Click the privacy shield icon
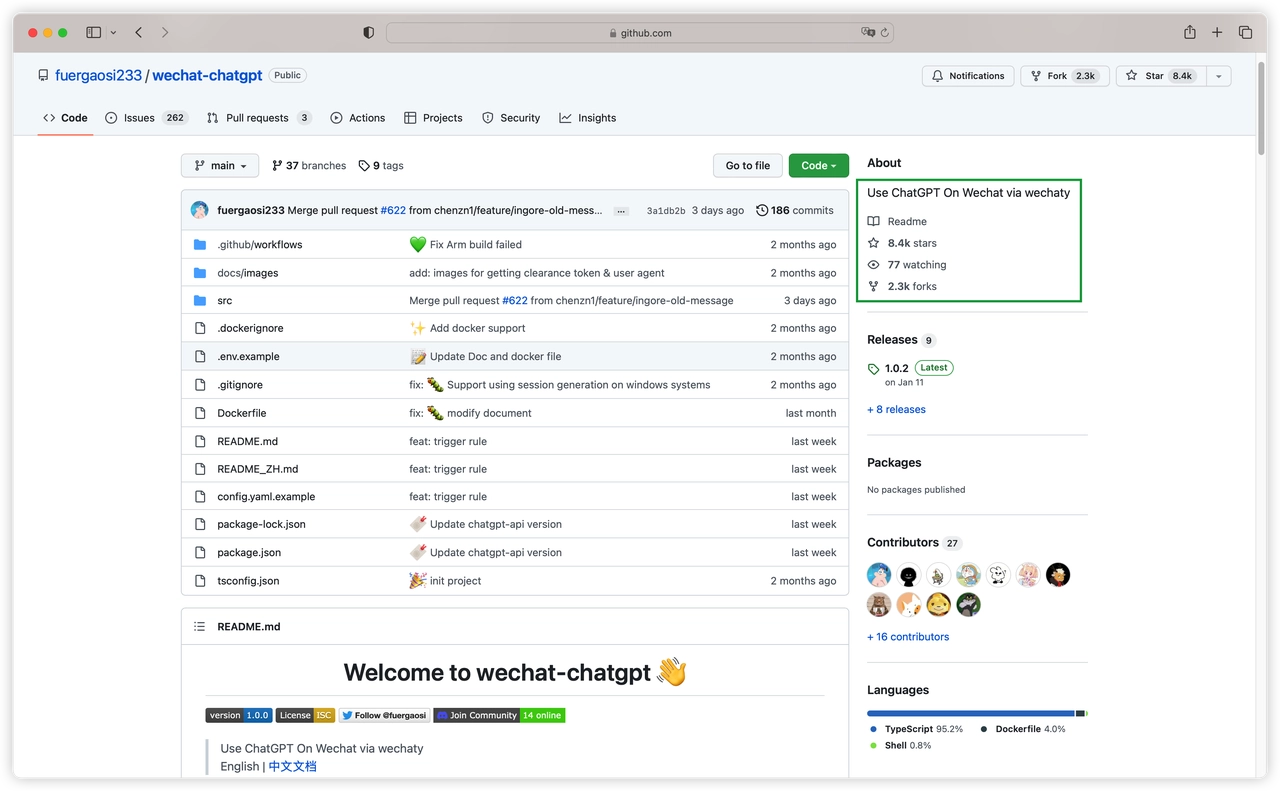1280x791 pixels. (x=368, y=33)
